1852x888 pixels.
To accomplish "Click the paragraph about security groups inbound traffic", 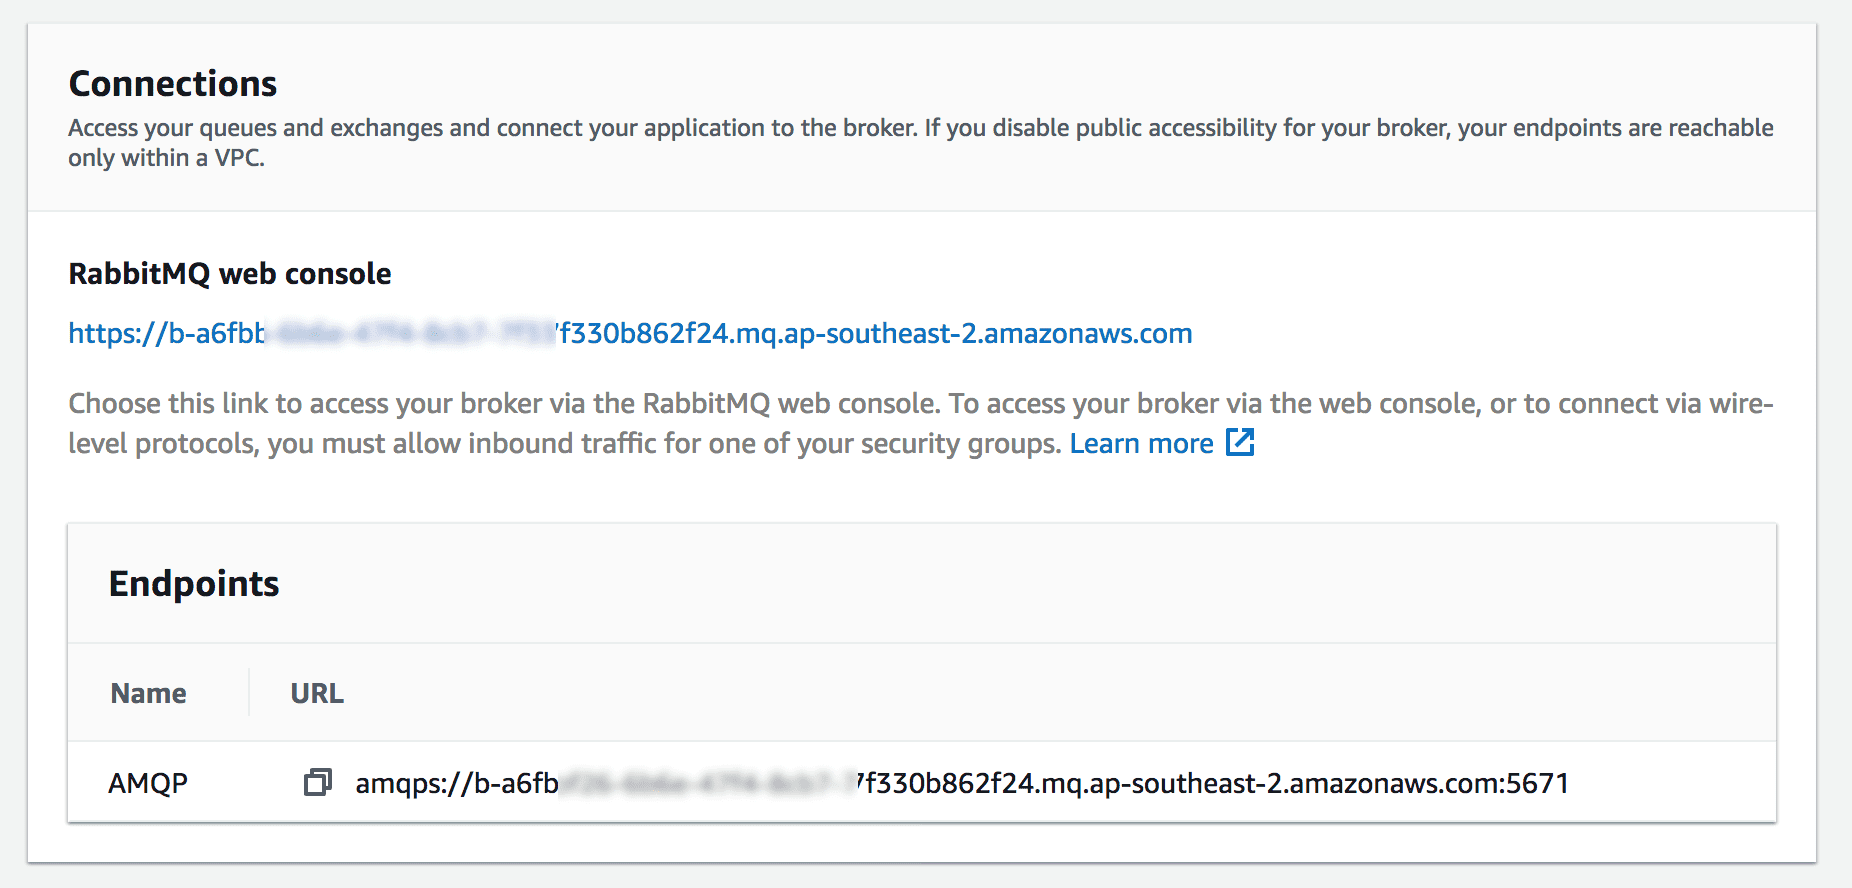I will tap(920, 423).
